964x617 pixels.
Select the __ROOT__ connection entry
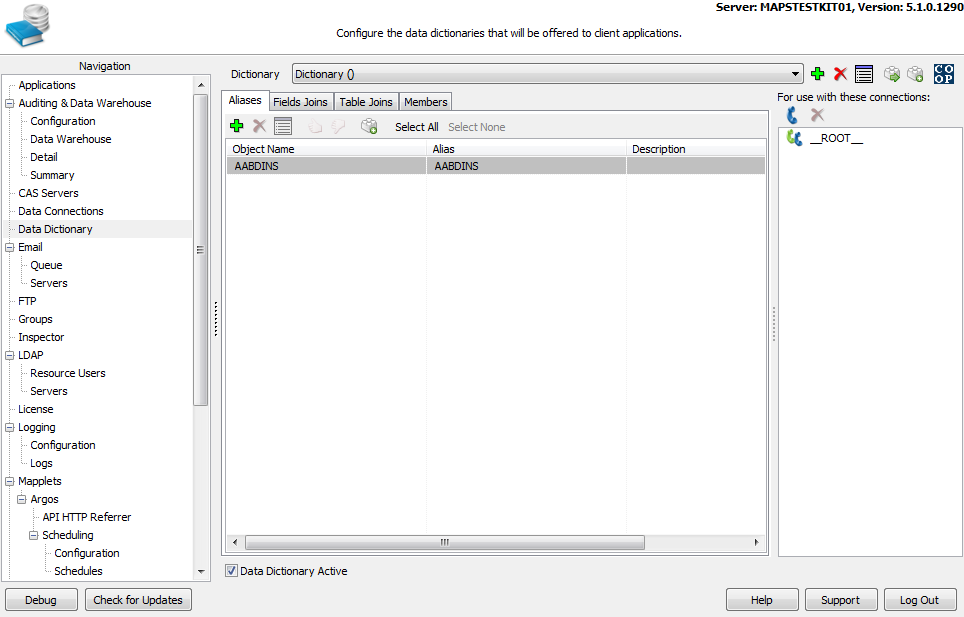coord(835,138)
